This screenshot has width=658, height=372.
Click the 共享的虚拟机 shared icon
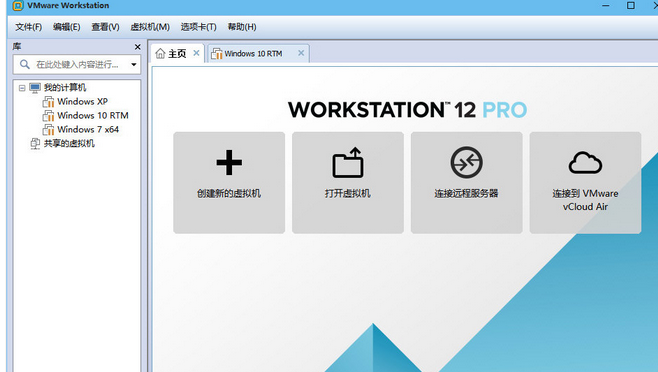tap(35, 144)
